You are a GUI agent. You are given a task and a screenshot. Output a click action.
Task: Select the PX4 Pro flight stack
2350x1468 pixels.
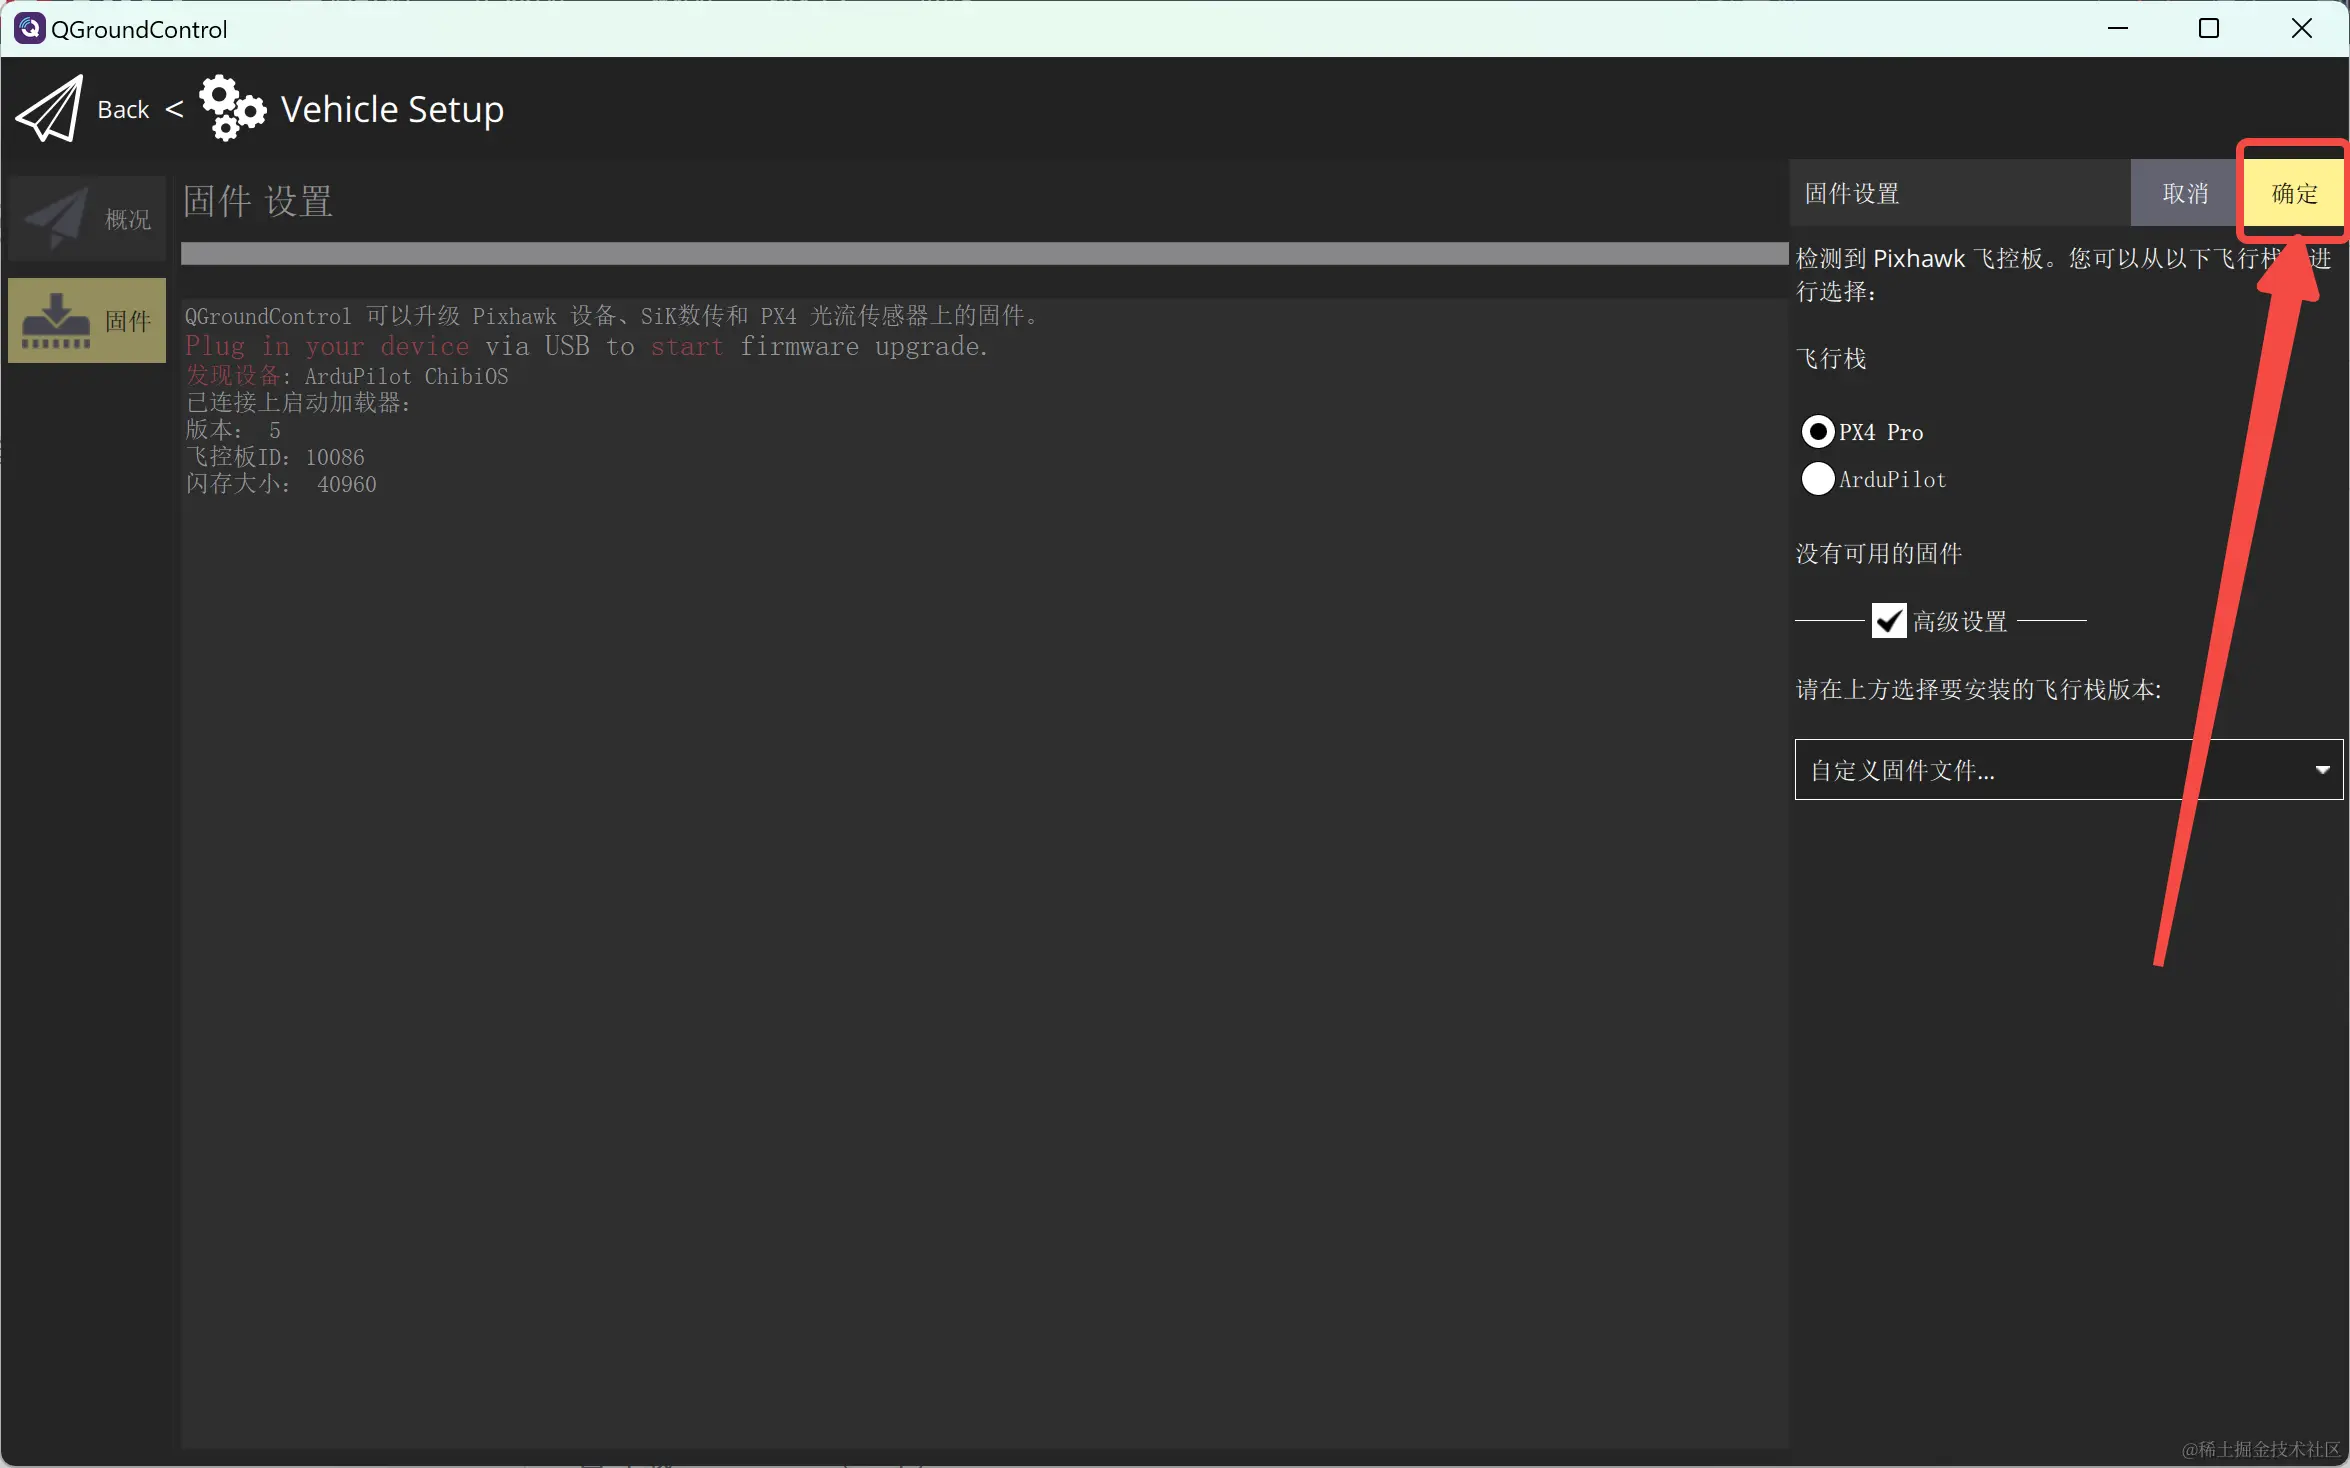point(1817,432)
